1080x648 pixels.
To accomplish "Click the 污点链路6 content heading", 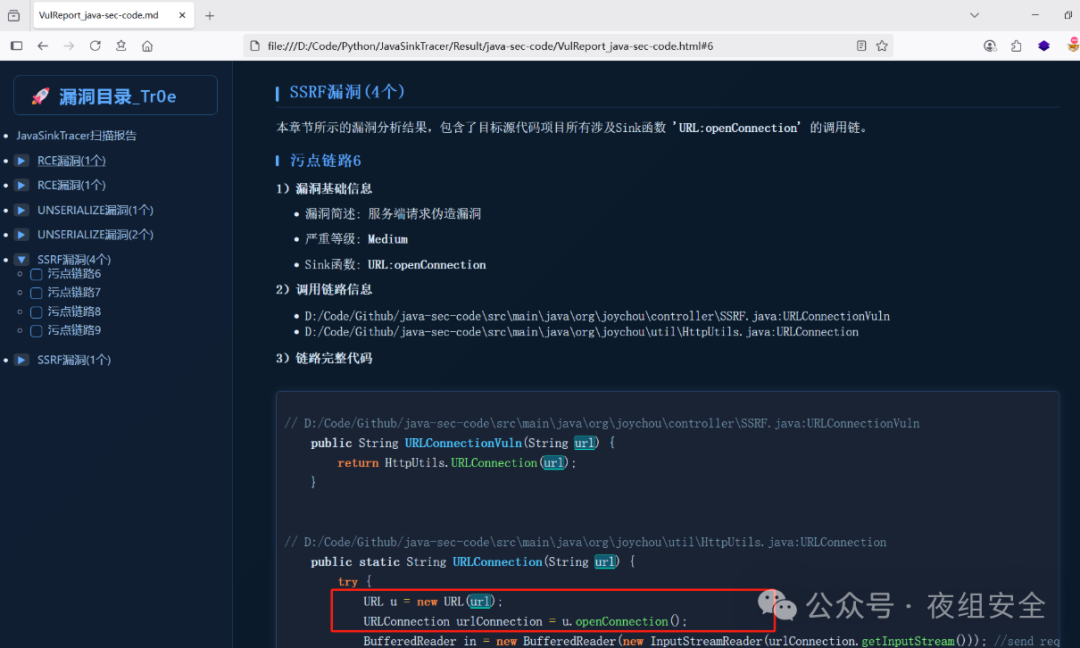I will (x=325, y=160).
